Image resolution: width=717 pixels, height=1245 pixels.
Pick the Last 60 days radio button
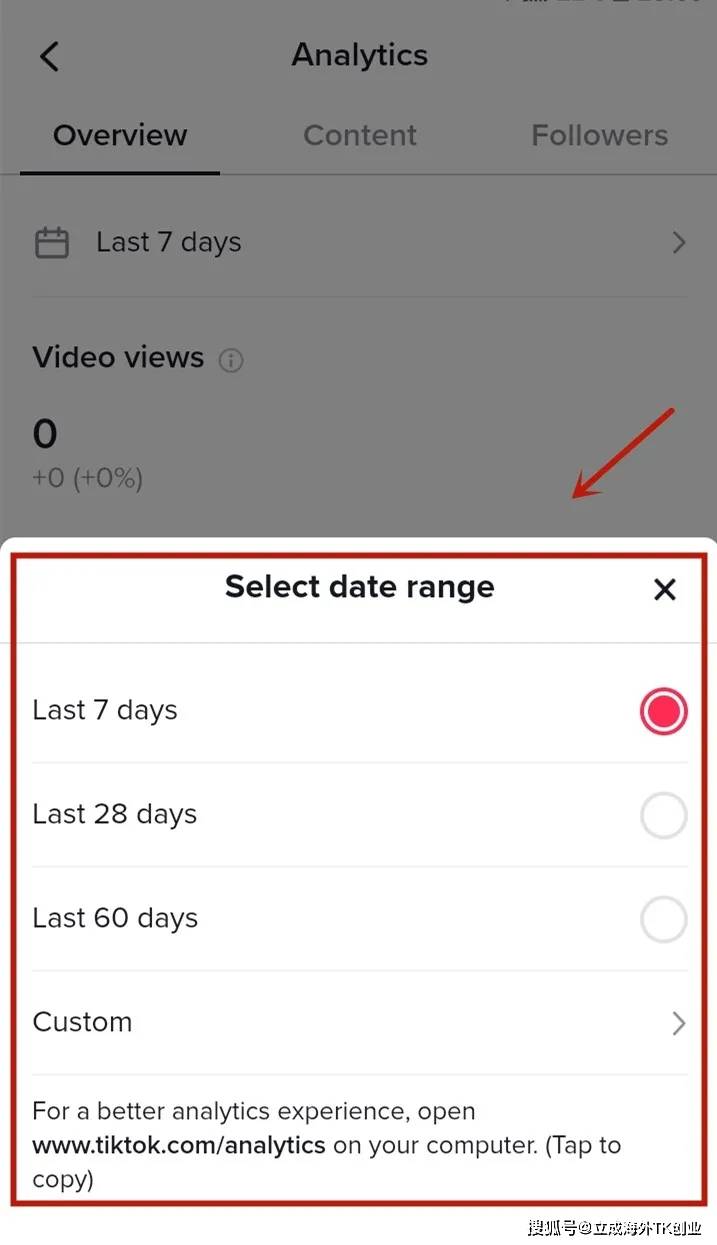click(663, 920)
